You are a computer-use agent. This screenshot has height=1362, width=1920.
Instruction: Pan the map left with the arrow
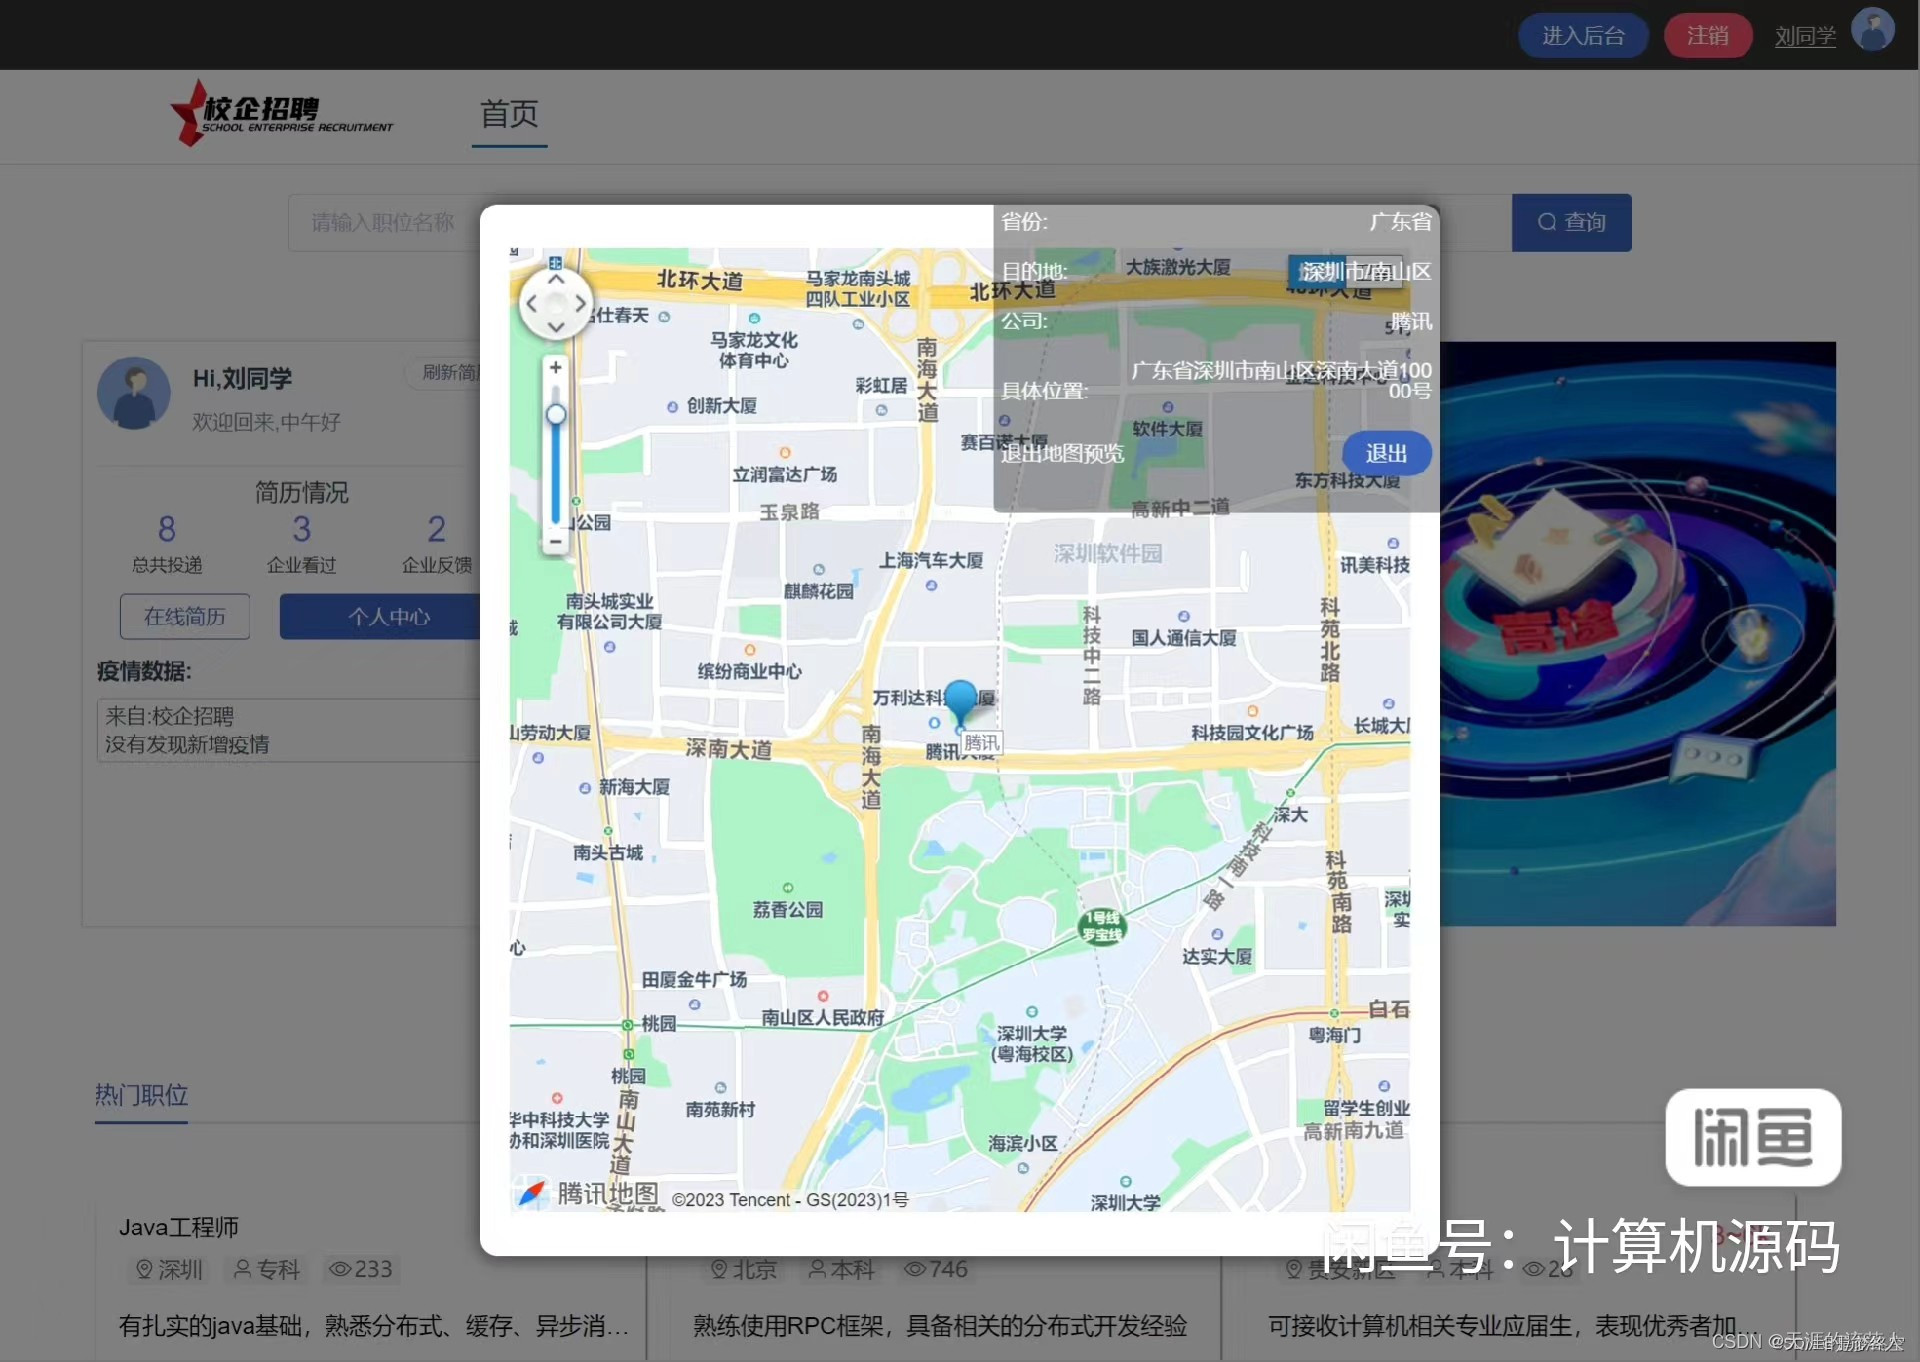(x=532, y=303)
